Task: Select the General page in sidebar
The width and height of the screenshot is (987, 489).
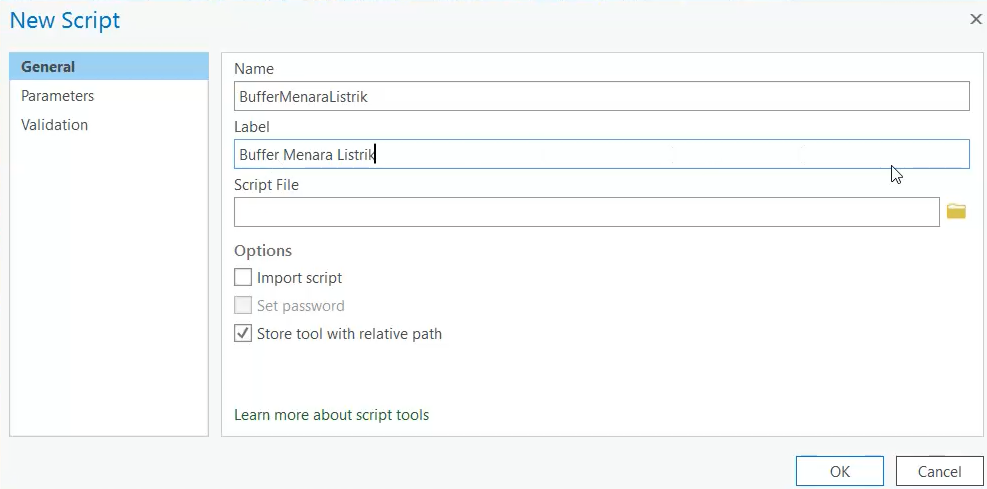Action: click(x=48, y=67)
